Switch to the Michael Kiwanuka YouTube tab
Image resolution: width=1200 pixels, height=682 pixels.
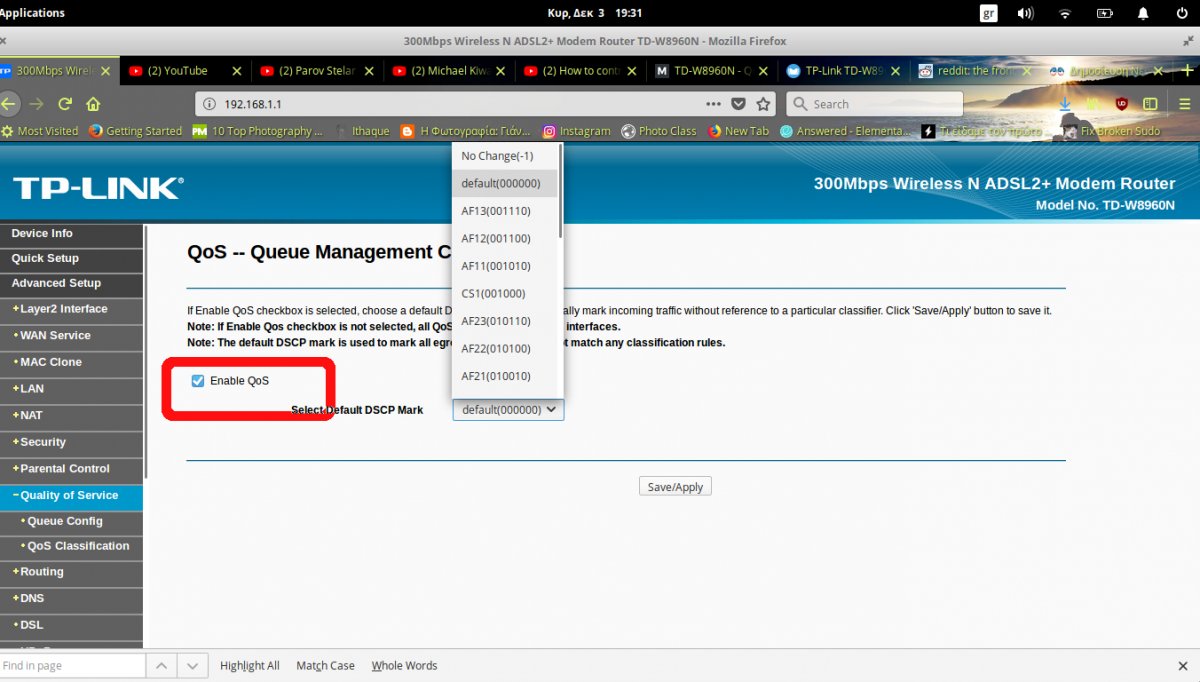click(x=450, y=71)
